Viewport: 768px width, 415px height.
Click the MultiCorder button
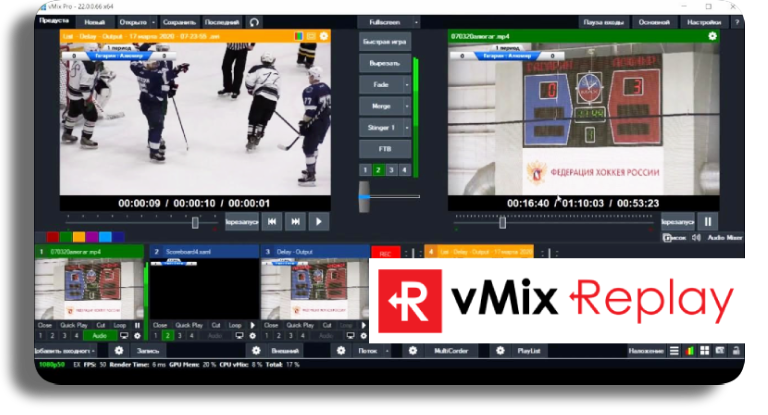point(451,351)
